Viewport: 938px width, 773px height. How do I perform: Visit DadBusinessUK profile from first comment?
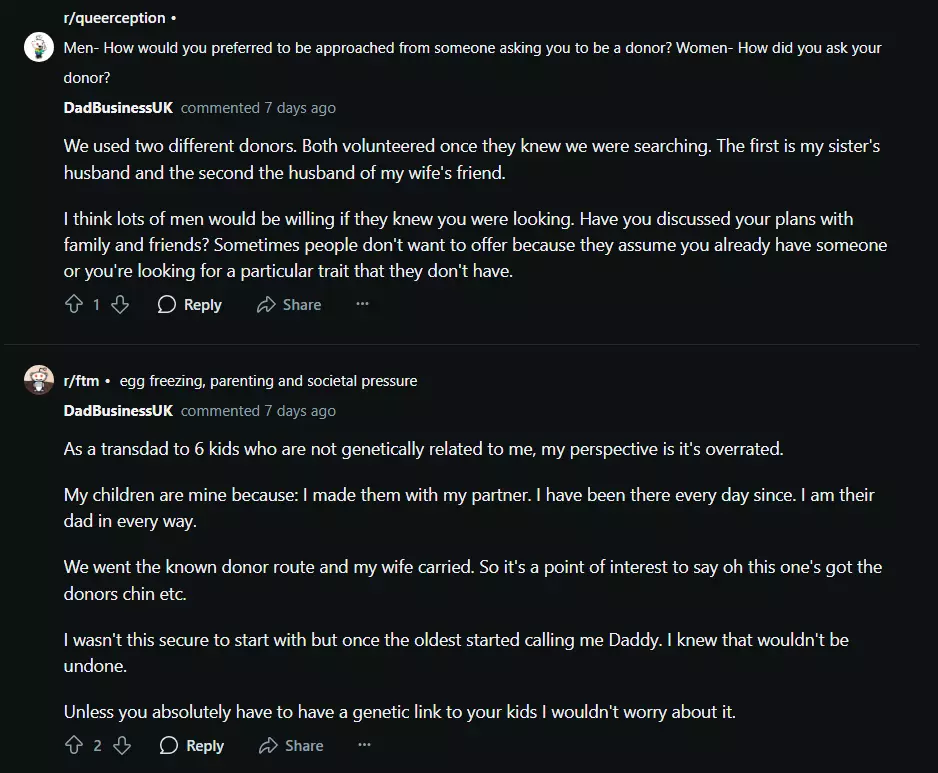tap(118, 108)
